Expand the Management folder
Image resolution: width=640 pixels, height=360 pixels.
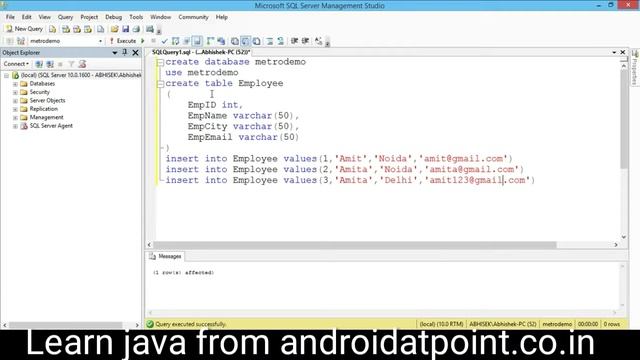(15, 118)
